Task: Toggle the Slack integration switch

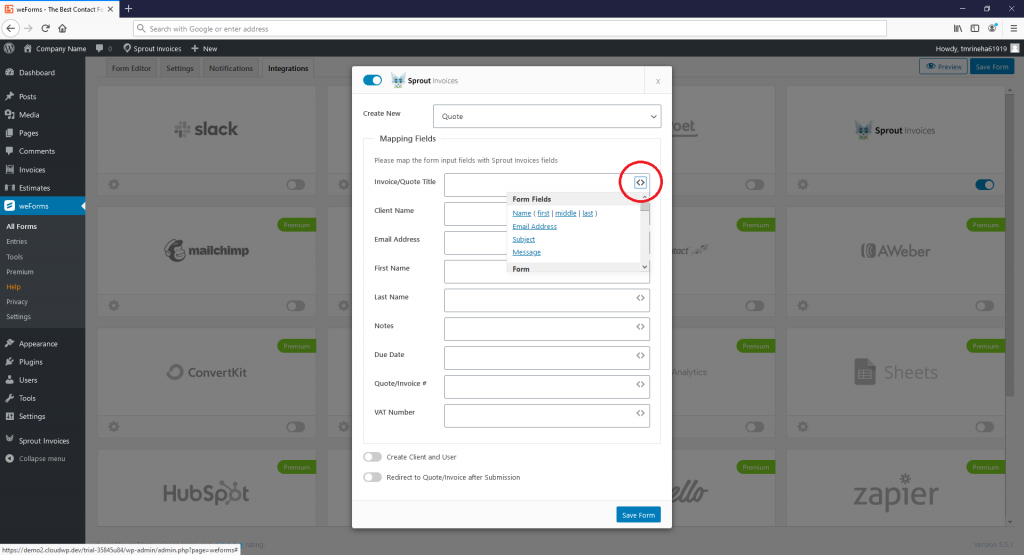Action: [296, 185]
